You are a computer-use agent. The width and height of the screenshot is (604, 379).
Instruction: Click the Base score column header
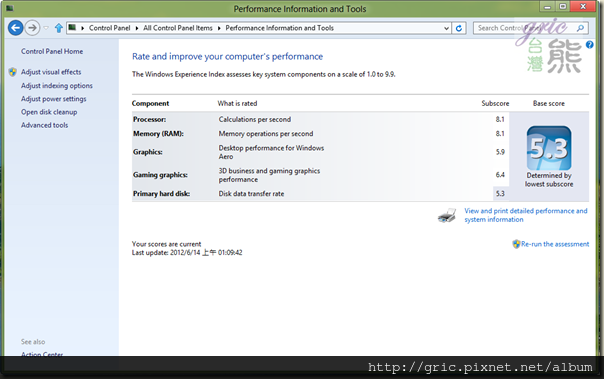549,103
